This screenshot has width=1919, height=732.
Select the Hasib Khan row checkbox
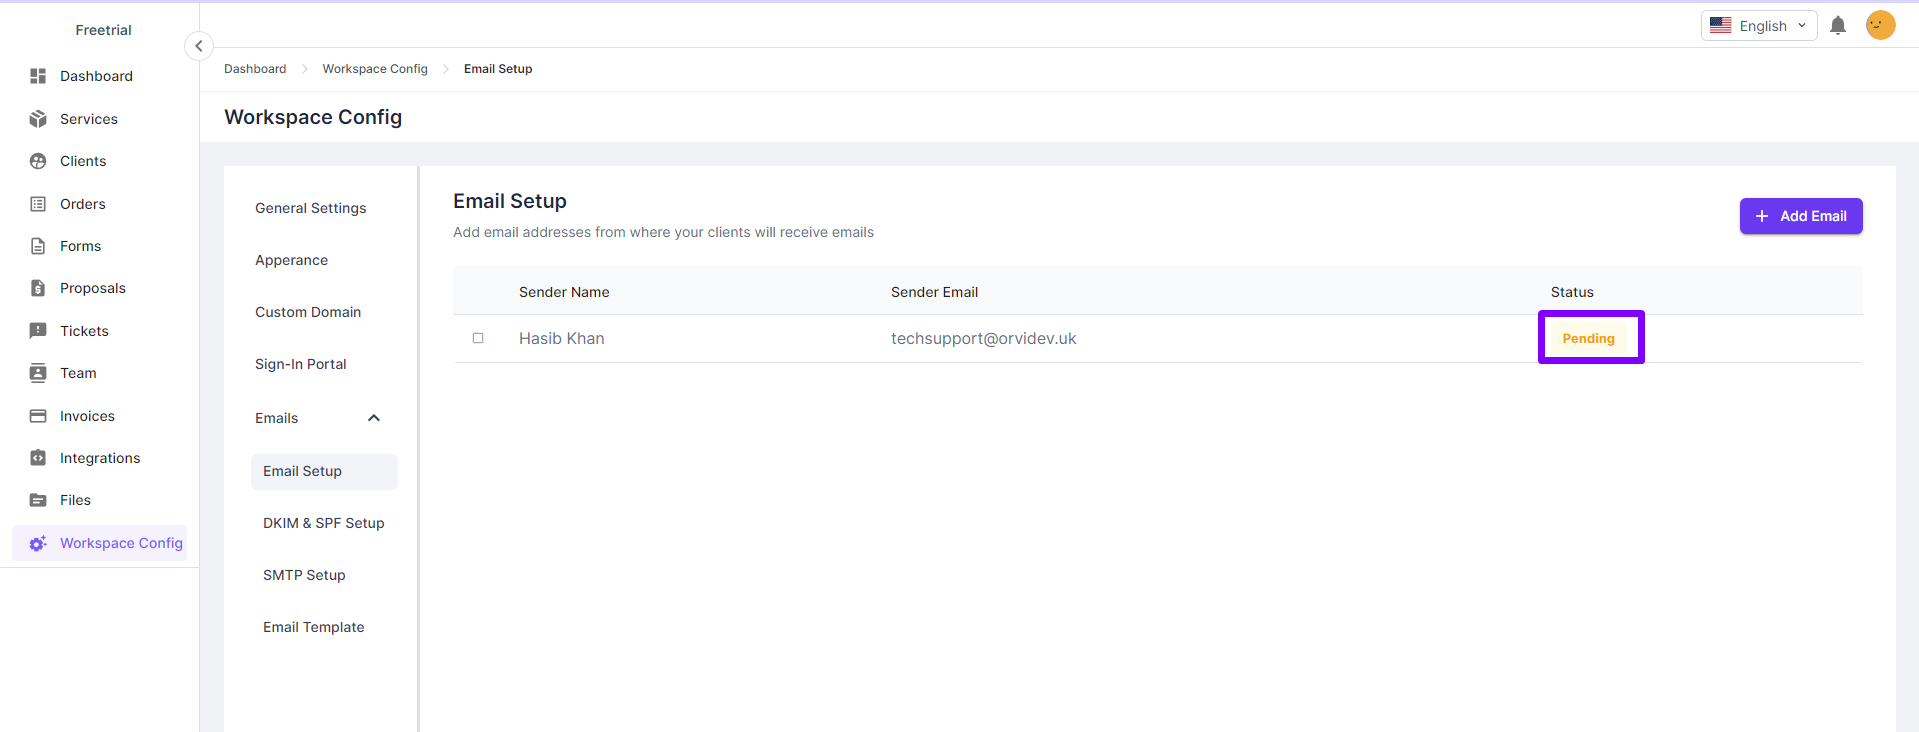click(478, 338)
